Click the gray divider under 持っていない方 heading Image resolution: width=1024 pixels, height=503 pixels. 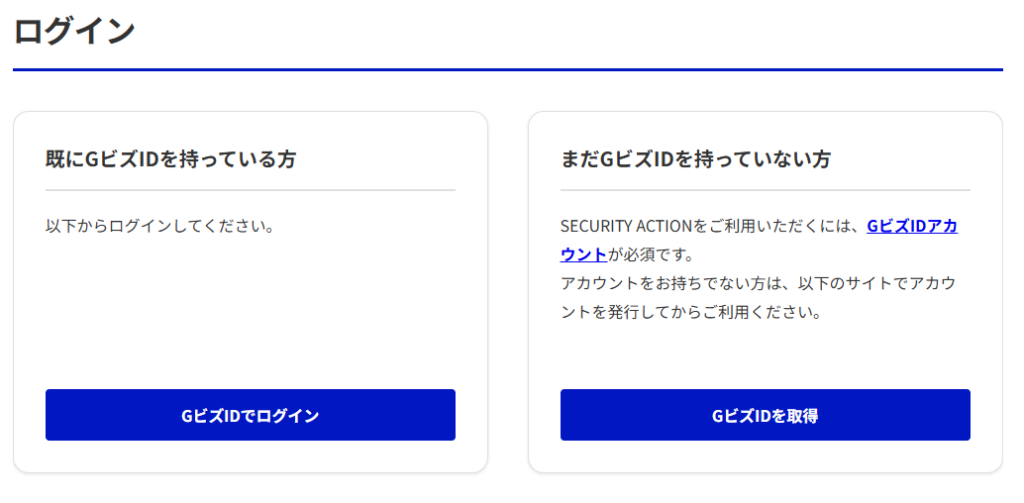point(765,190)
